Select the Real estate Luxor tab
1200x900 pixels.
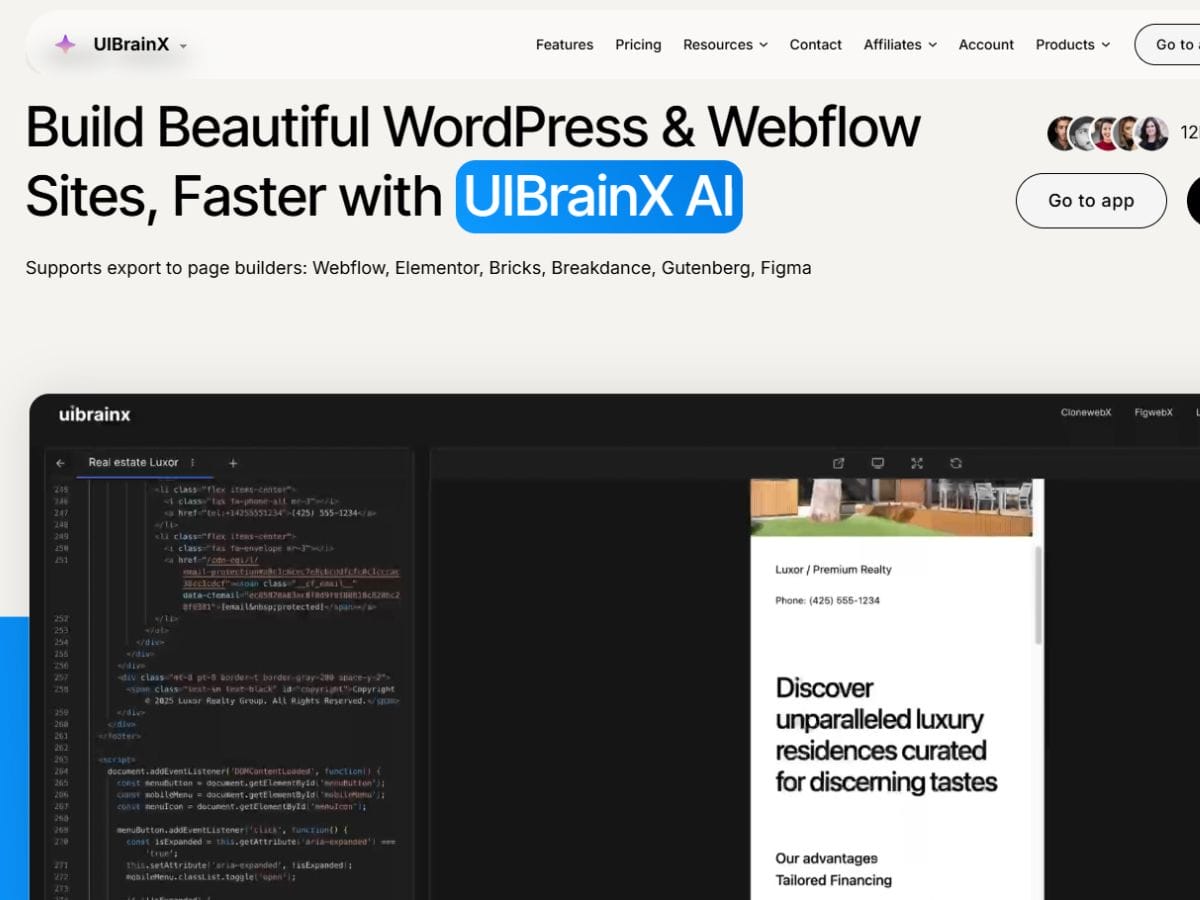[x=133, y=462]
